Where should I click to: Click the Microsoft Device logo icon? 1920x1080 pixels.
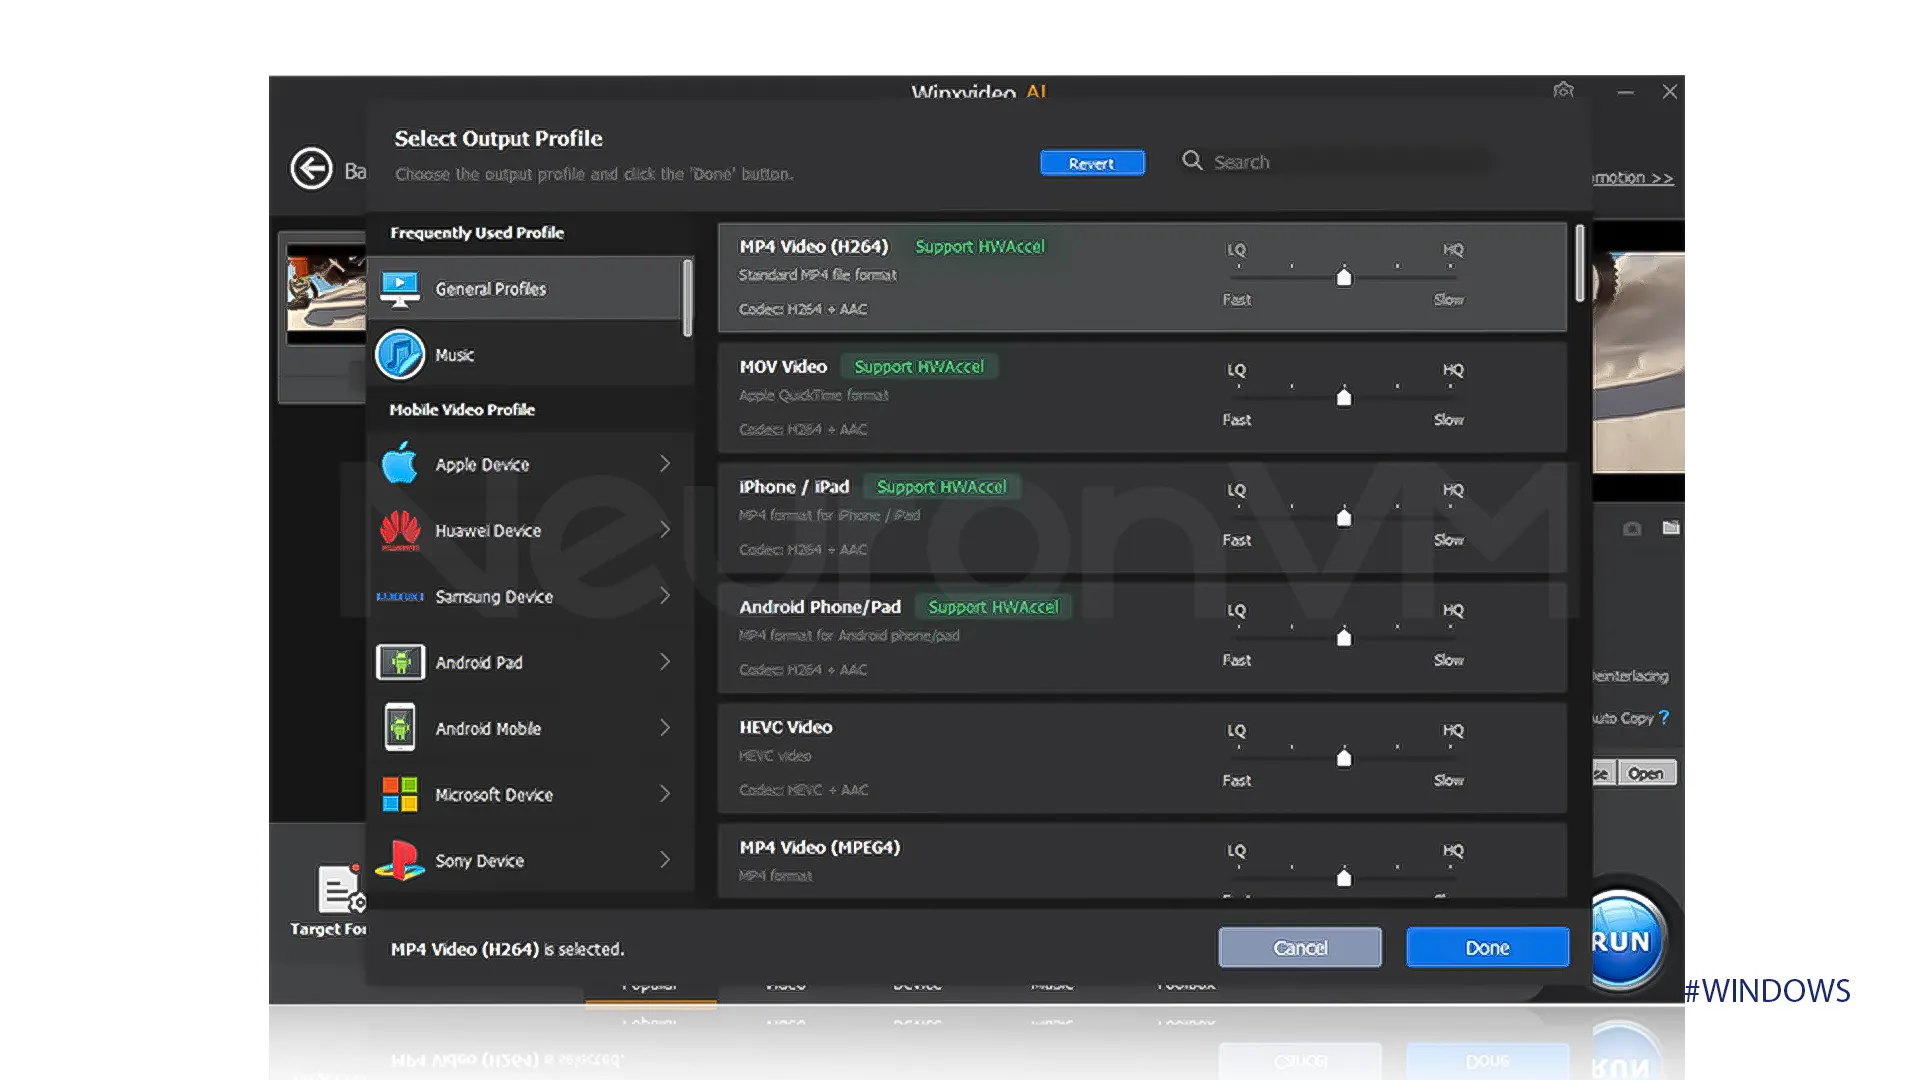(x=400, y=794)
